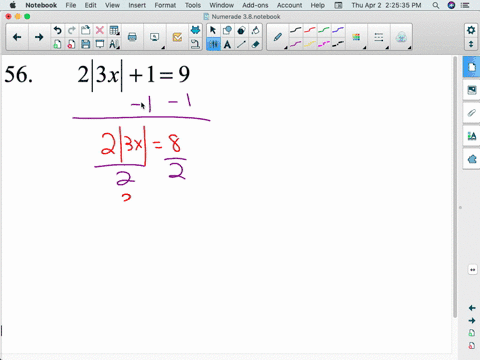
Task: Click the blue cat-face add-on icon
Action: (195, 30)
